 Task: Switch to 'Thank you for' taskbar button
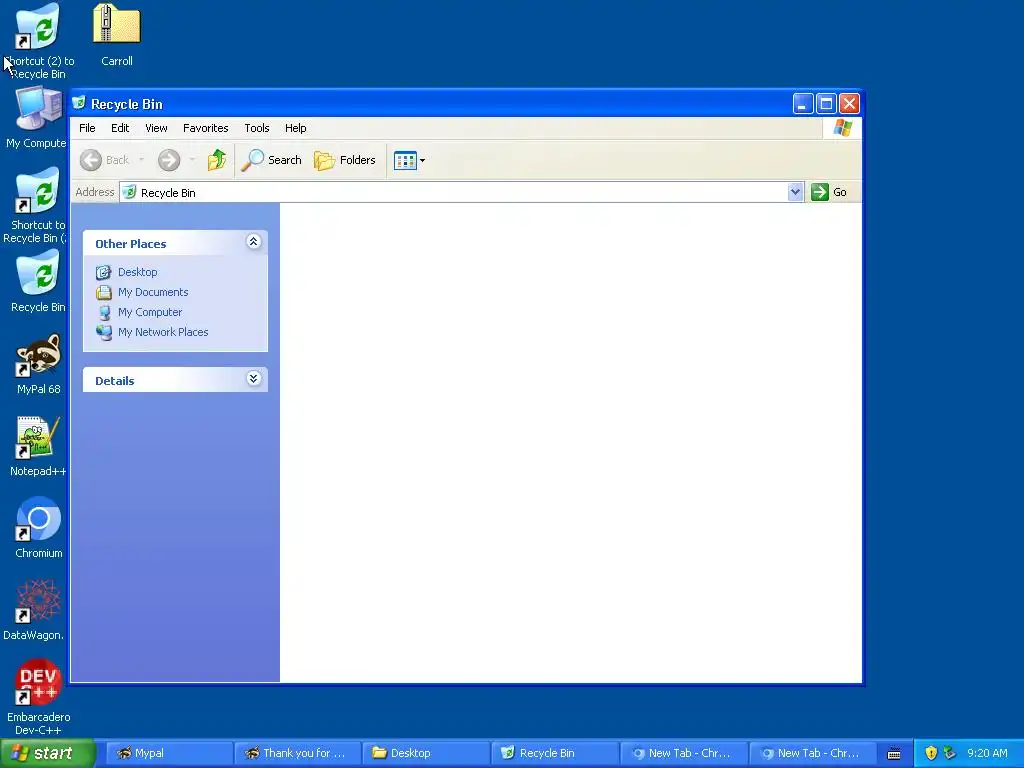tap(296, 753)
